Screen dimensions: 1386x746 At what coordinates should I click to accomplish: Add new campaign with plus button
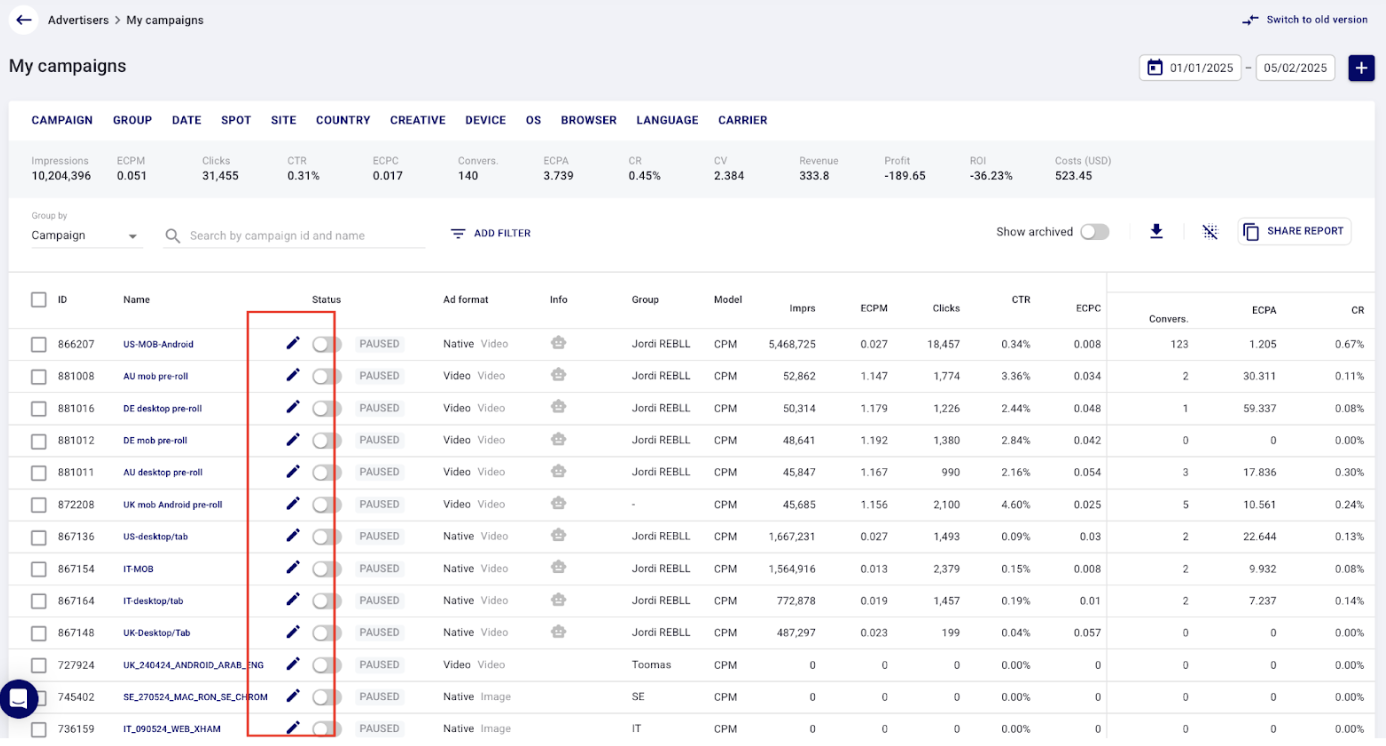tap(1361, 68)
